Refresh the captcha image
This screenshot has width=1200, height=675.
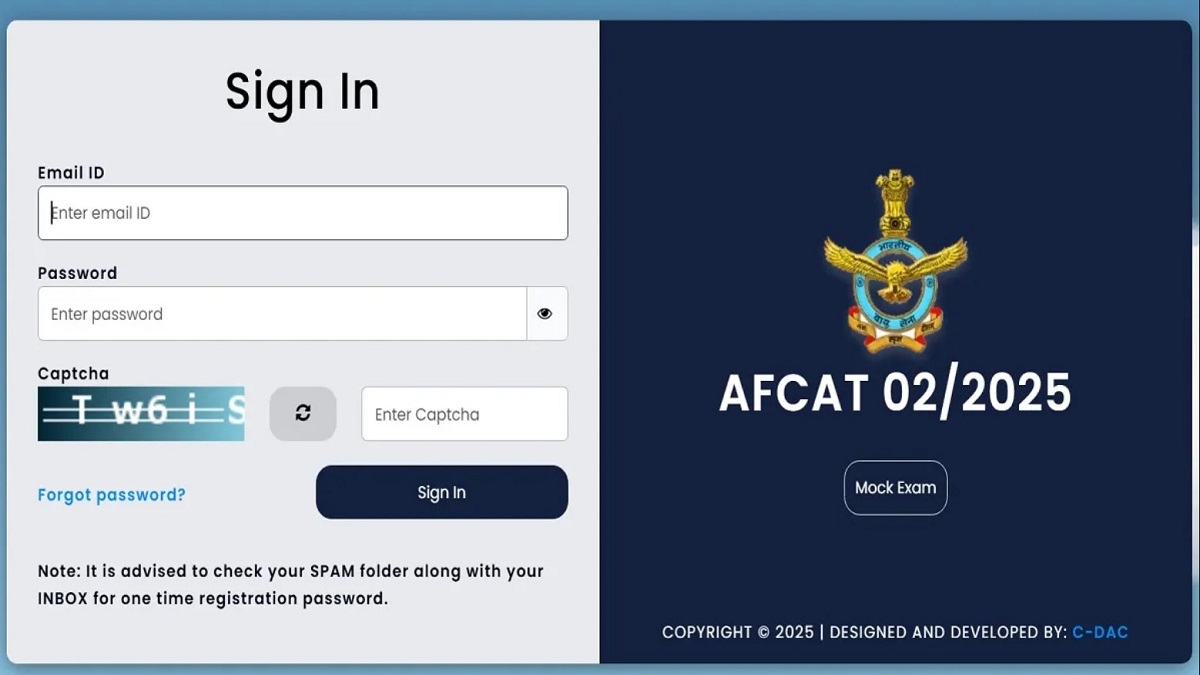click(303, 414)
